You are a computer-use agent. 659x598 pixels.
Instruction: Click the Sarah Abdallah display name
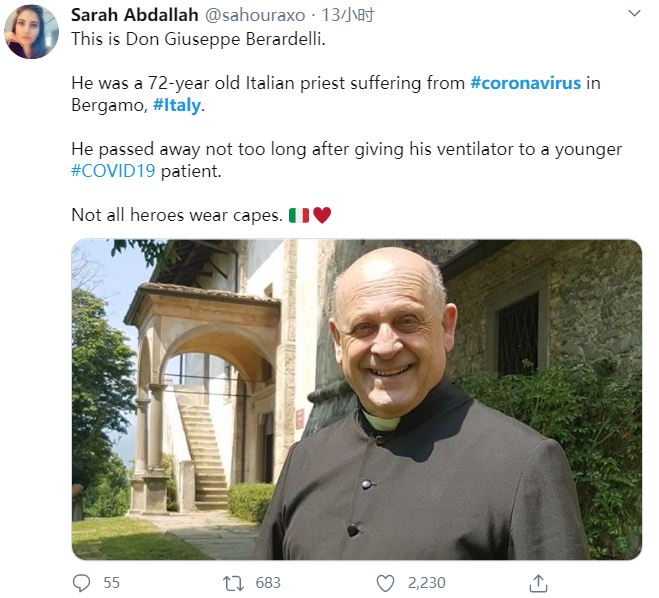pyautogui.click(x=137, y=15)
